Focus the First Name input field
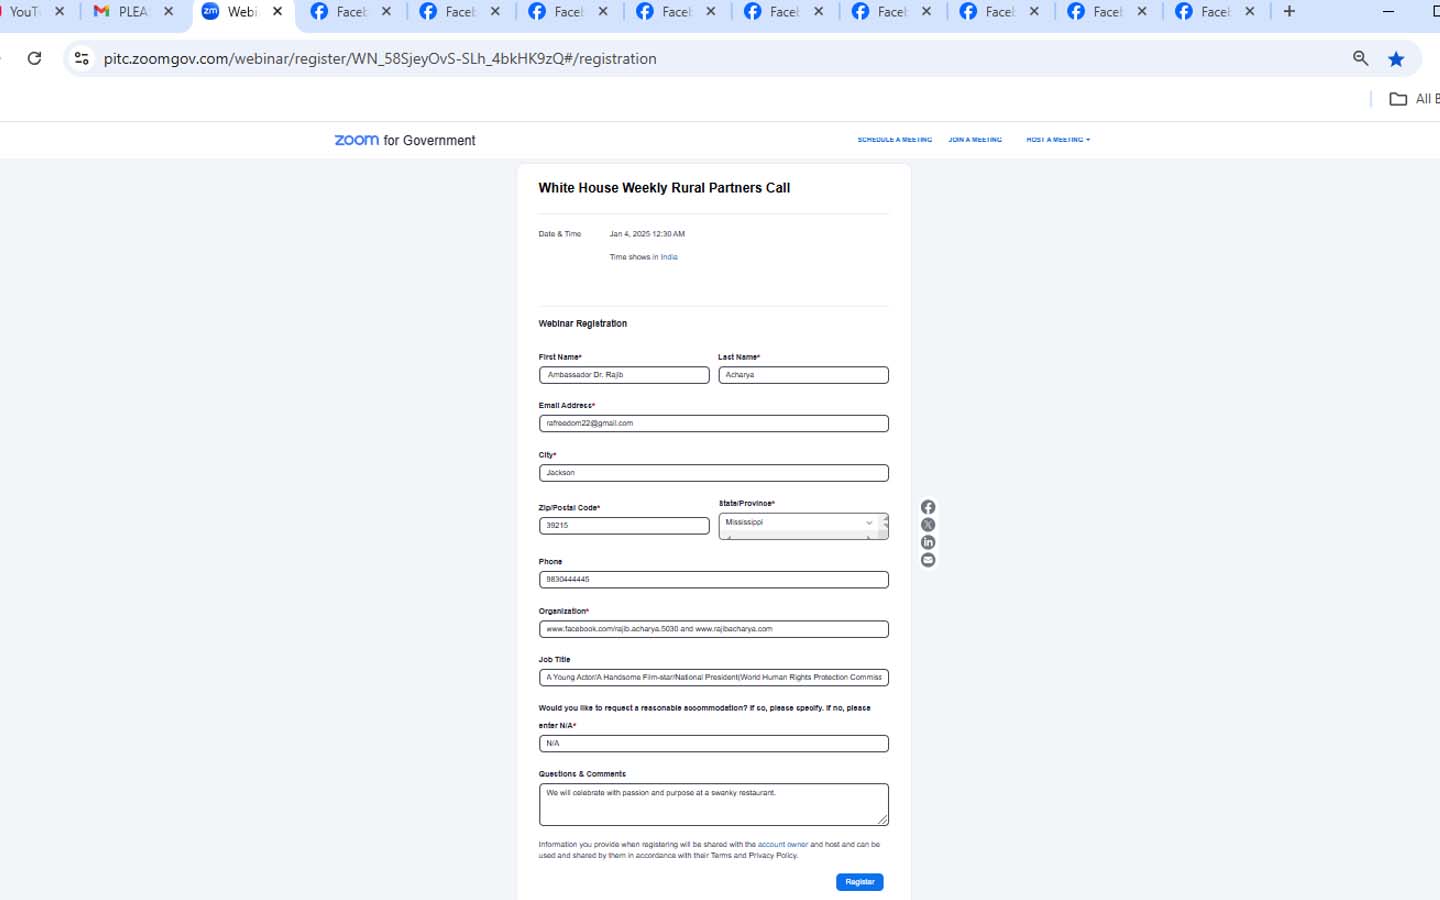1440x900 pixels. point(624,375)
